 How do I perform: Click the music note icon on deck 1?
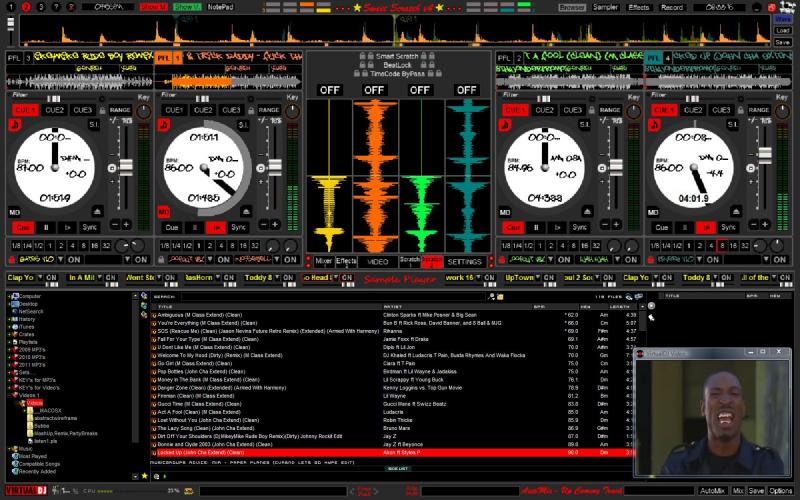[163, 125]
